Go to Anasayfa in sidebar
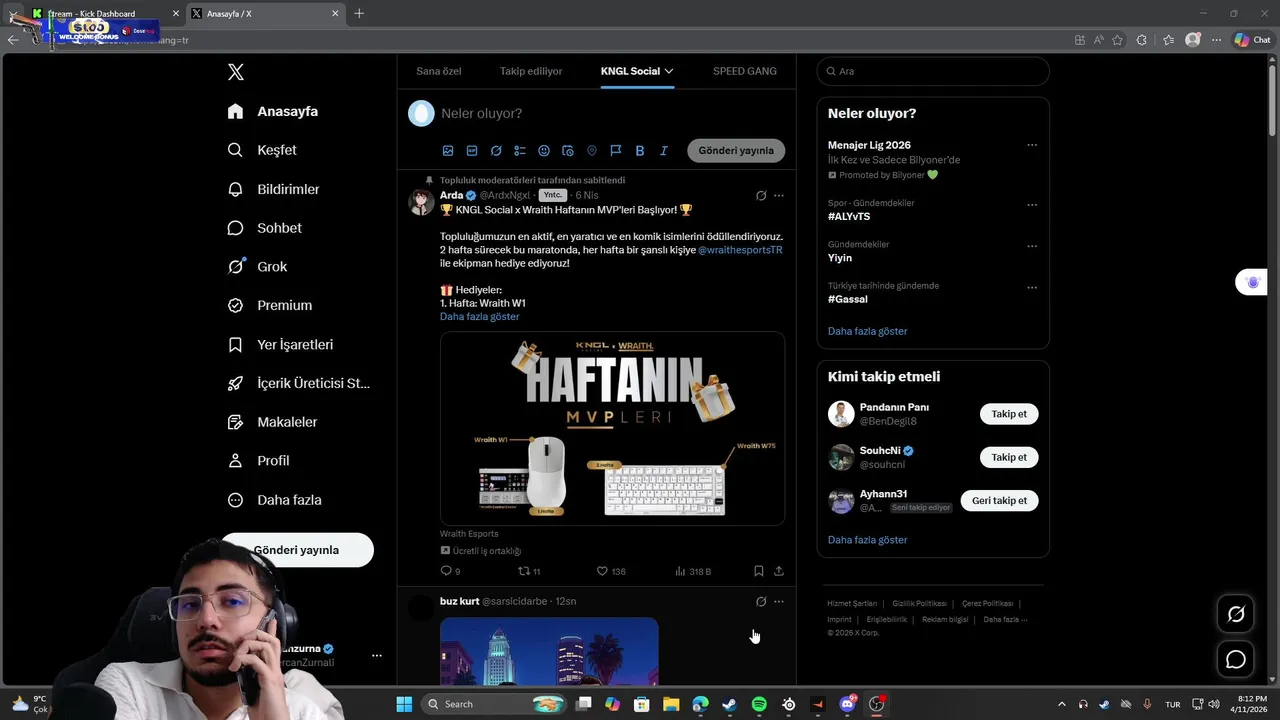The width and height of the screenshot is (1280, 720). (x=272, y=111)
